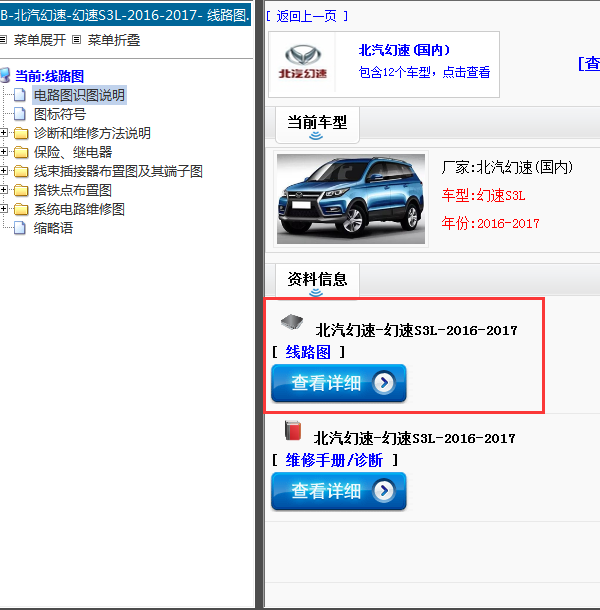The height and width of the screenshot is (610, 600).
Task: Expand the 线束插接器布置图及其端子图 node
Action: coord(4,171)
